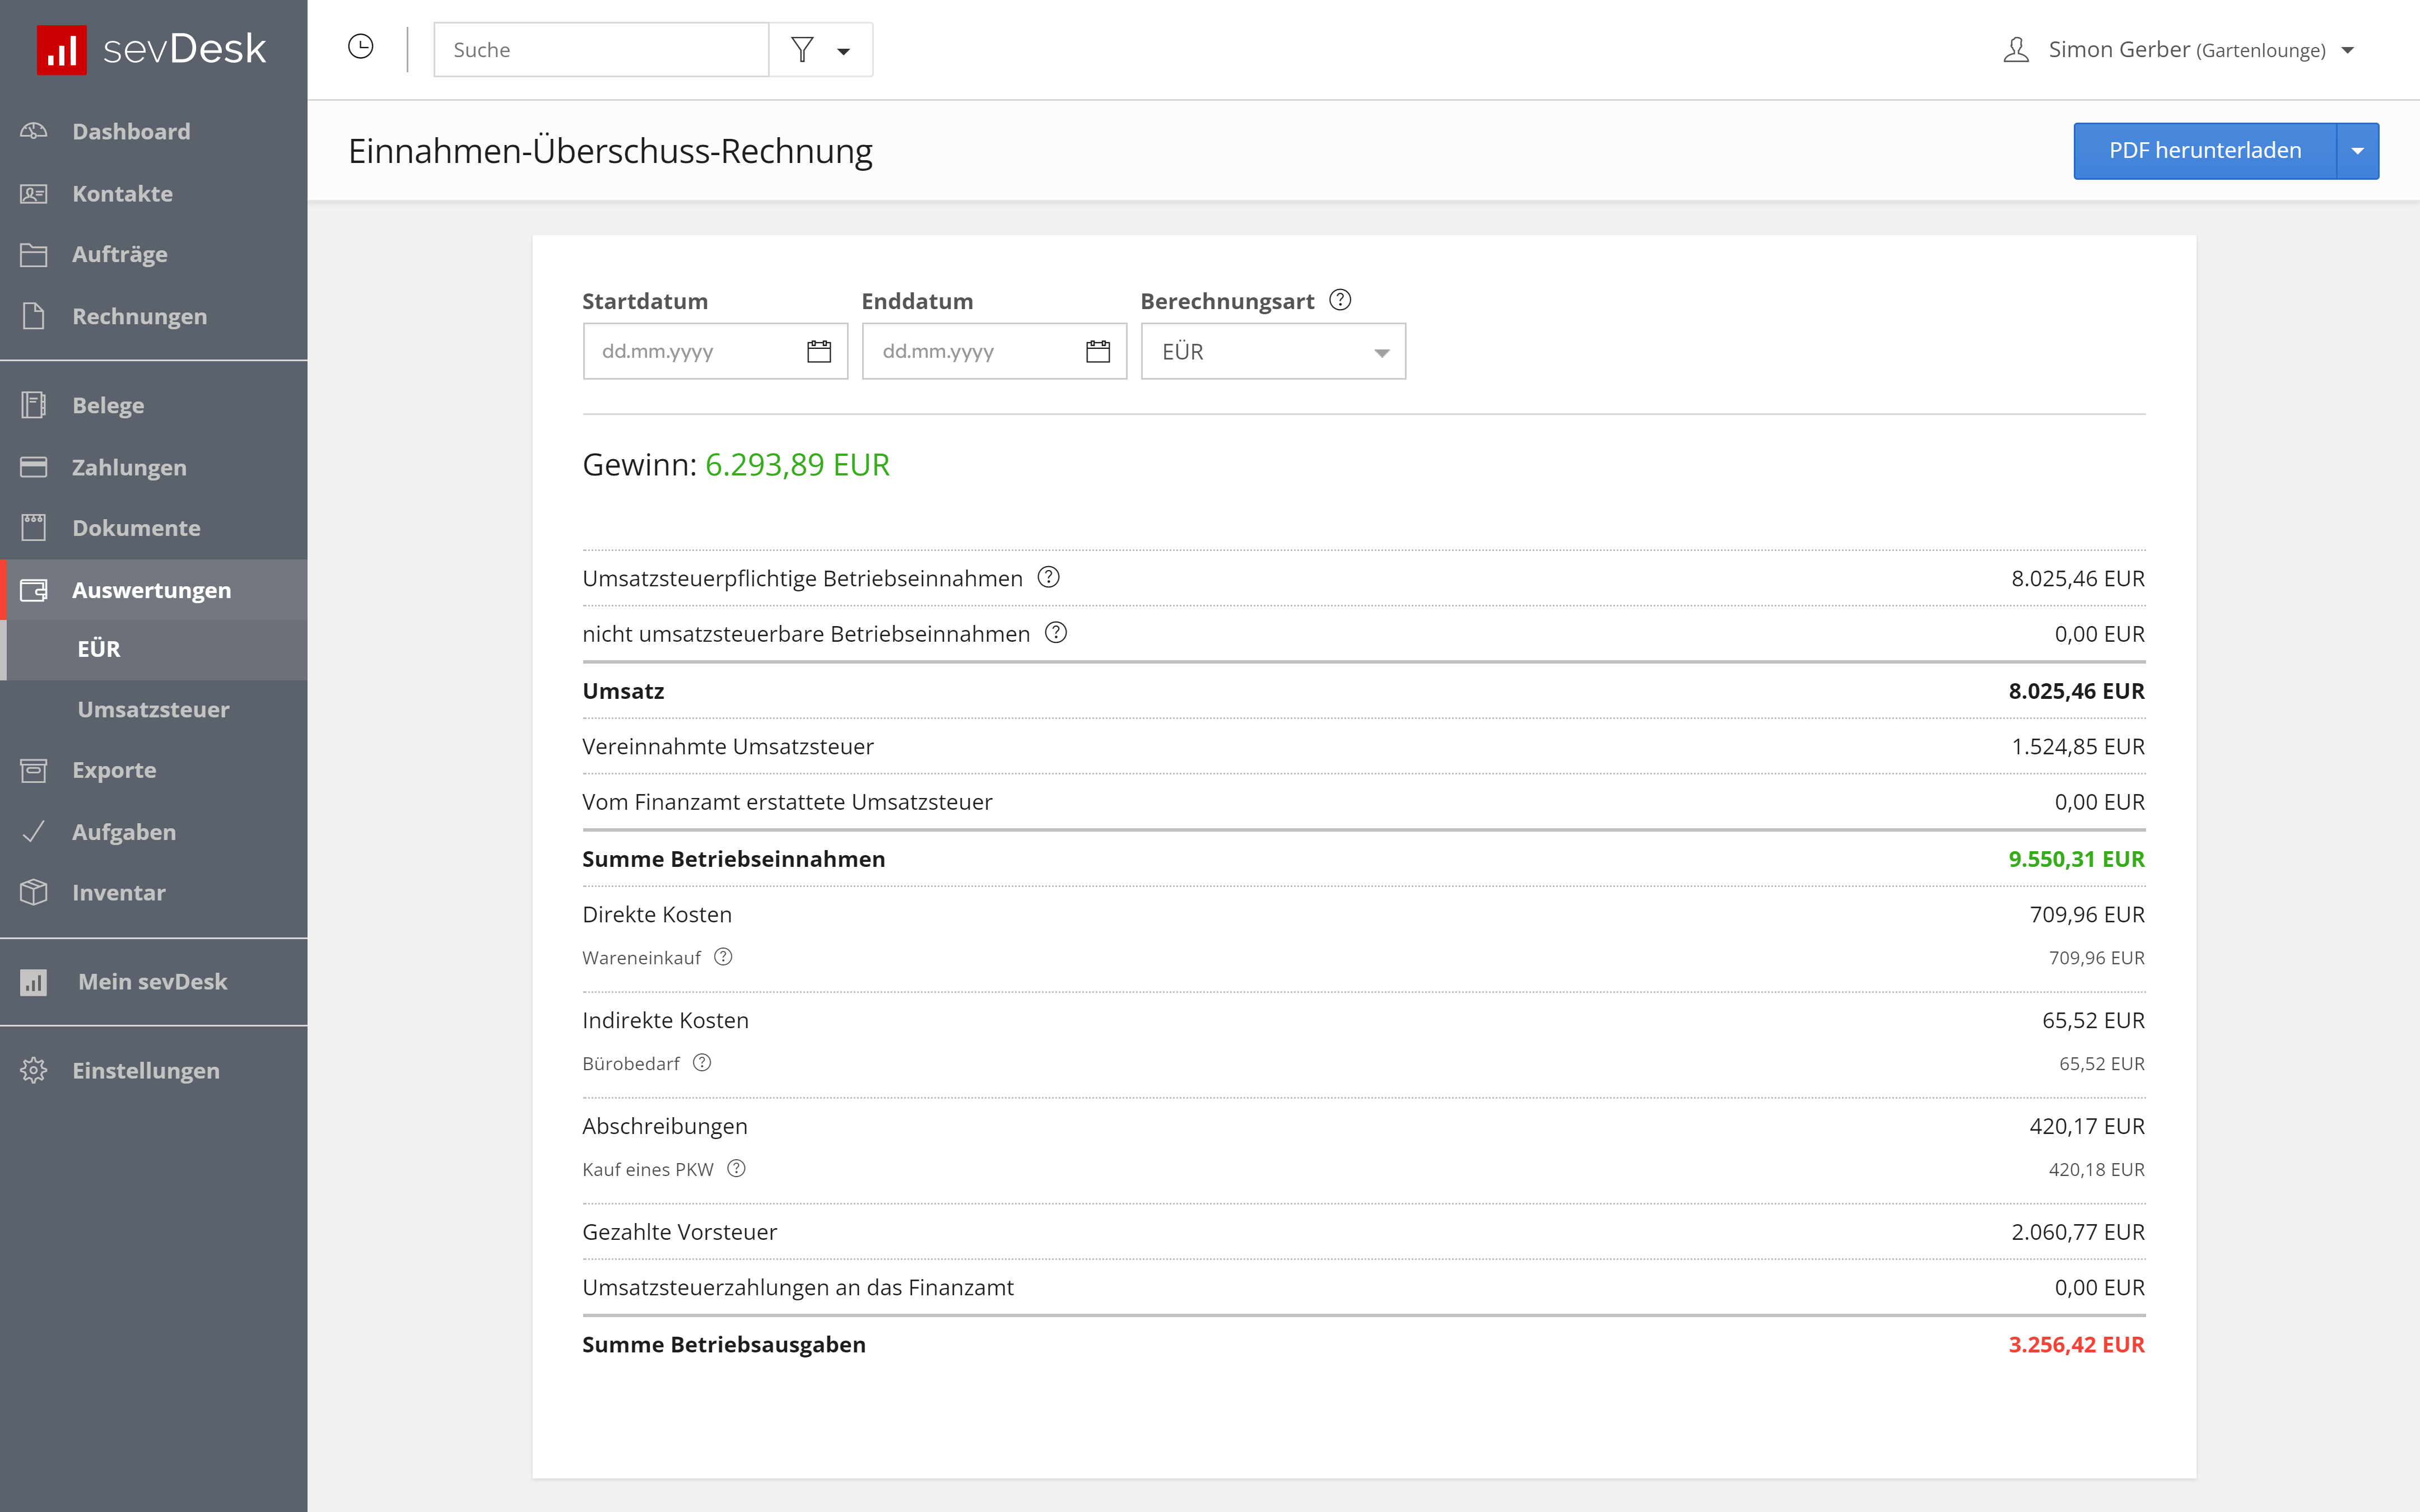Click the Einstellungen gear icon

pyautogui.click(x=33, y=1070)
